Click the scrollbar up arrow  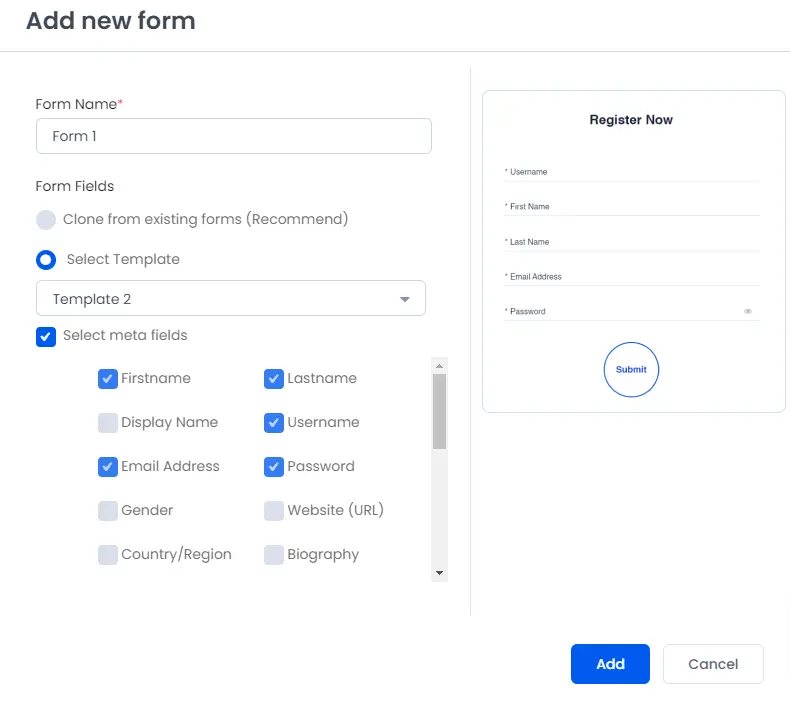[439, 366]
